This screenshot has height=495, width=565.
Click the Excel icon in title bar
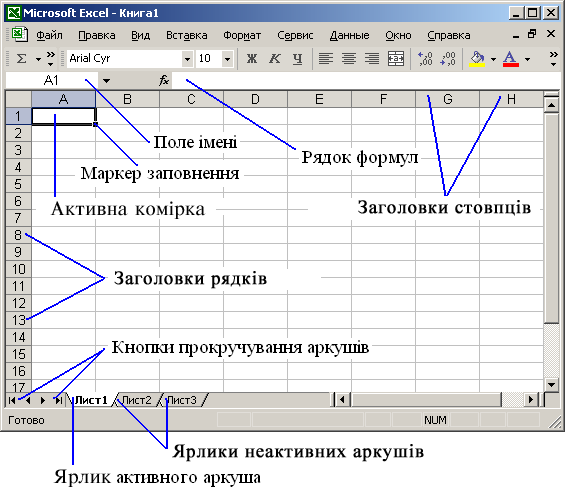[x=14, y=13]
